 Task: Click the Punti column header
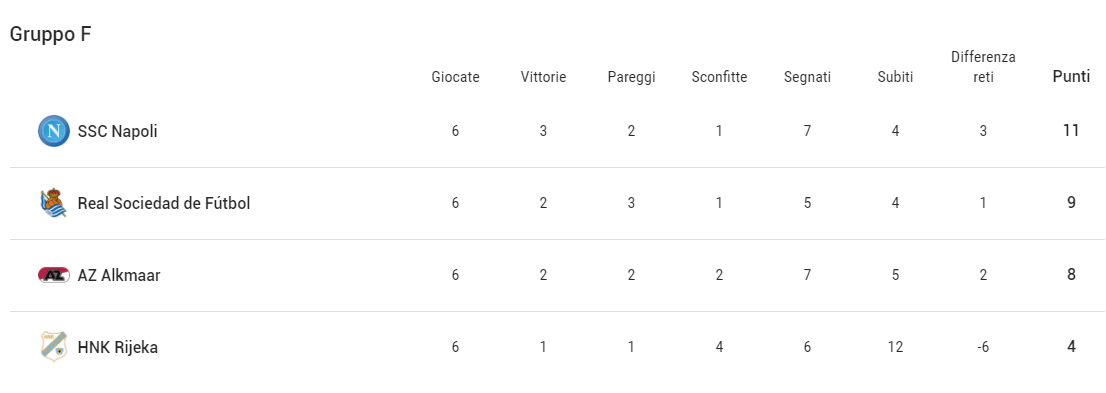1071,76
